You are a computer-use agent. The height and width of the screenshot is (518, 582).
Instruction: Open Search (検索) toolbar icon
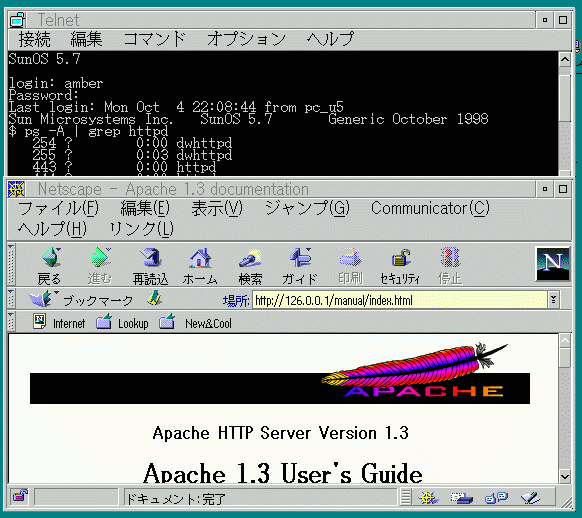250,266
